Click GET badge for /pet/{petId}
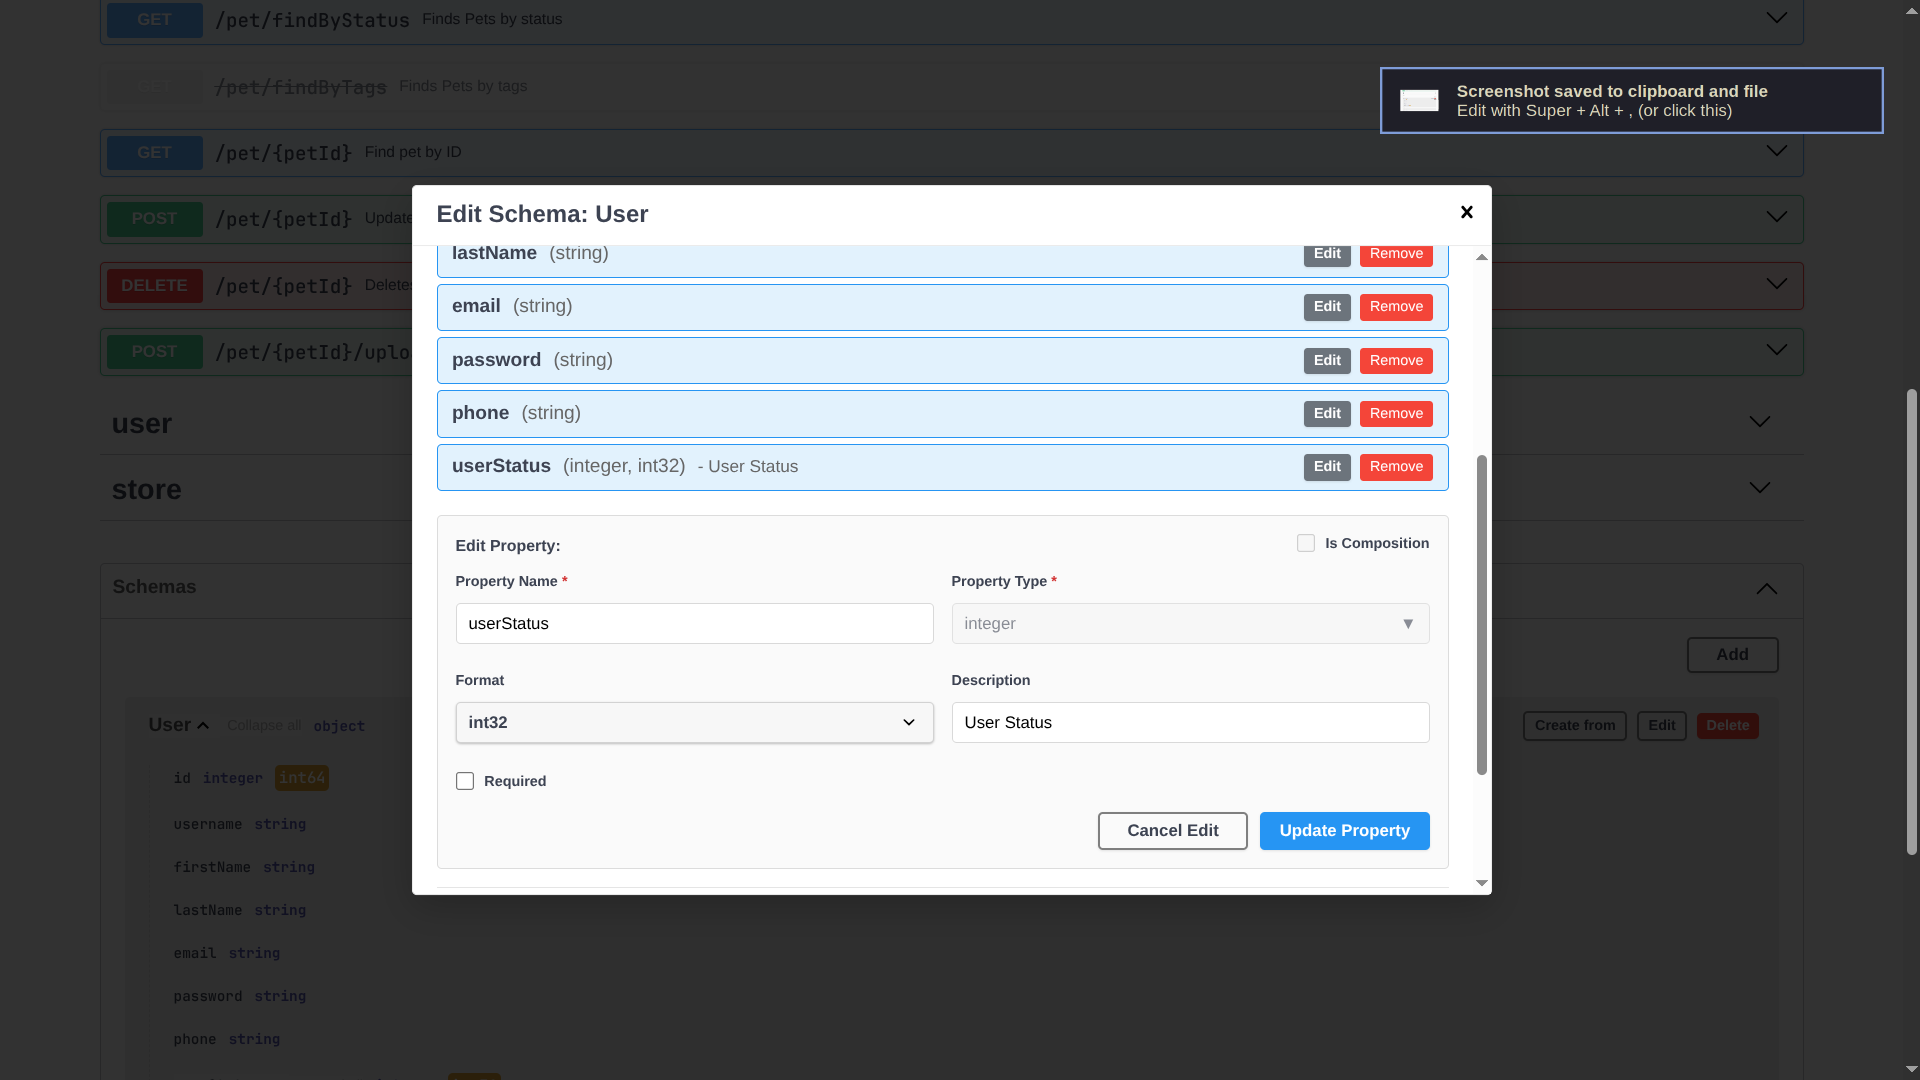Image resolution: width=1920 pixels, height=1080 pixels. coord(154,152)
